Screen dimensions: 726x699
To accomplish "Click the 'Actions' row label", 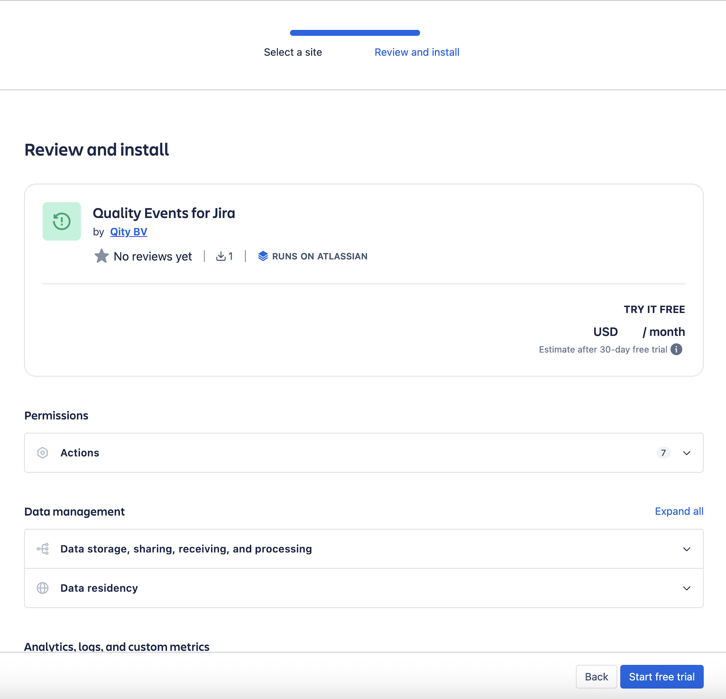I will [80, 453].
